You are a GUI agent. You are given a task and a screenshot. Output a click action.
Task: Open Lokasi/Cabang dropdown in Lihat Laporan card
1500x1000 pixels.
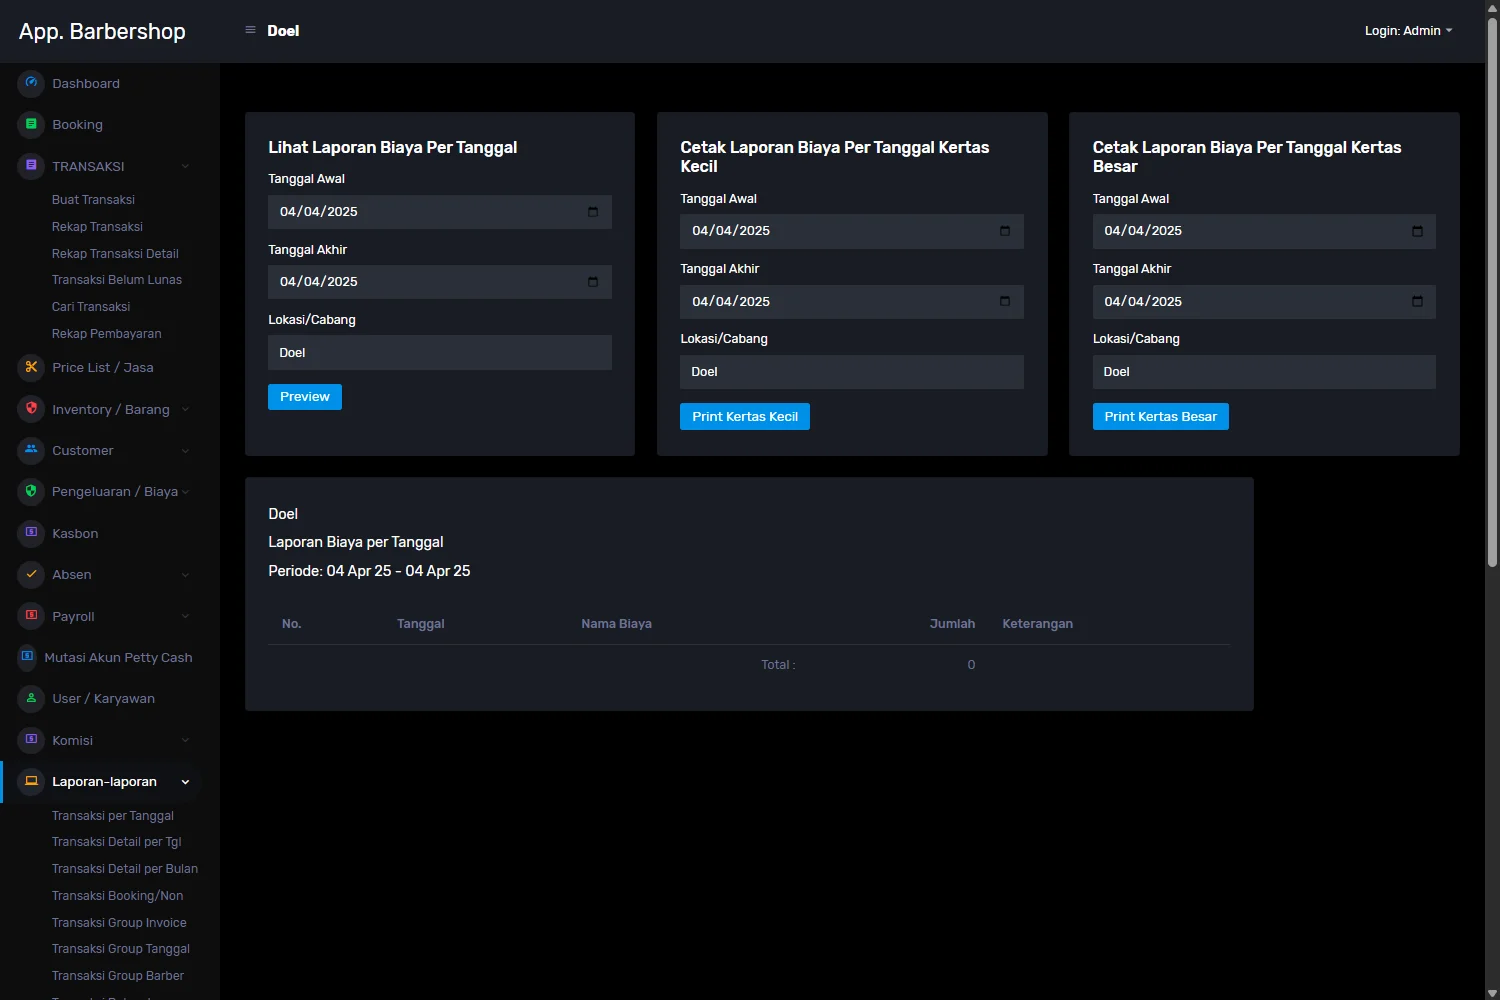pyautogui.click(x=440, y=352)
